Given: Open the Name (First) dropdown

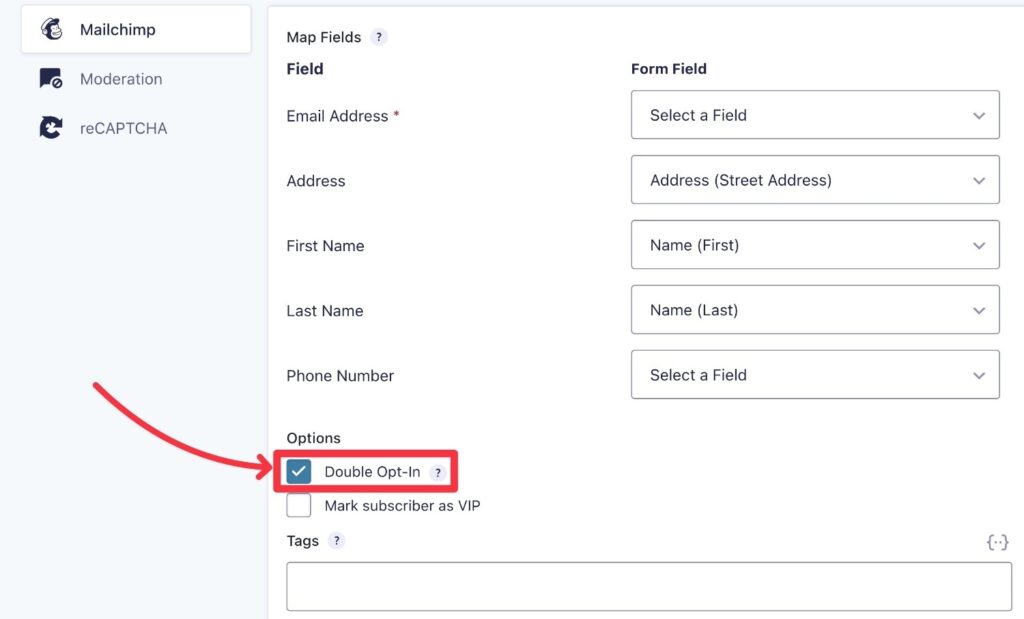Looking at the screenshot, I should (x=815, y=245).
